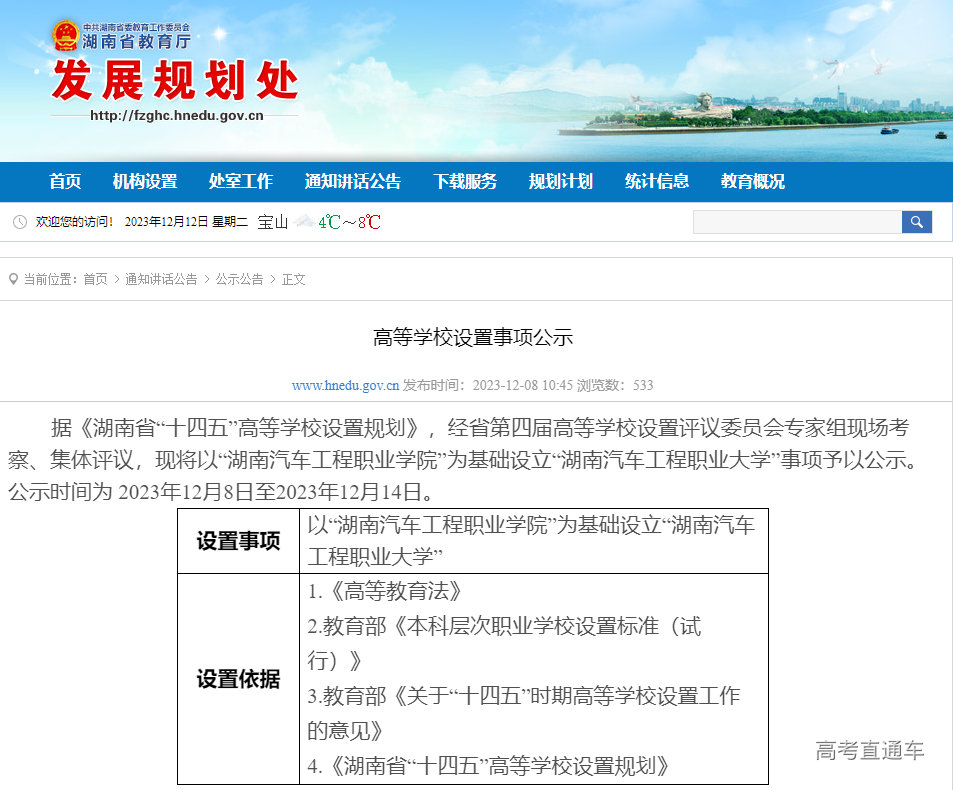Viewport: 953px width, 790px height.
Task: Open the 处室工作 navigation menu item
Action: (241, 181)
